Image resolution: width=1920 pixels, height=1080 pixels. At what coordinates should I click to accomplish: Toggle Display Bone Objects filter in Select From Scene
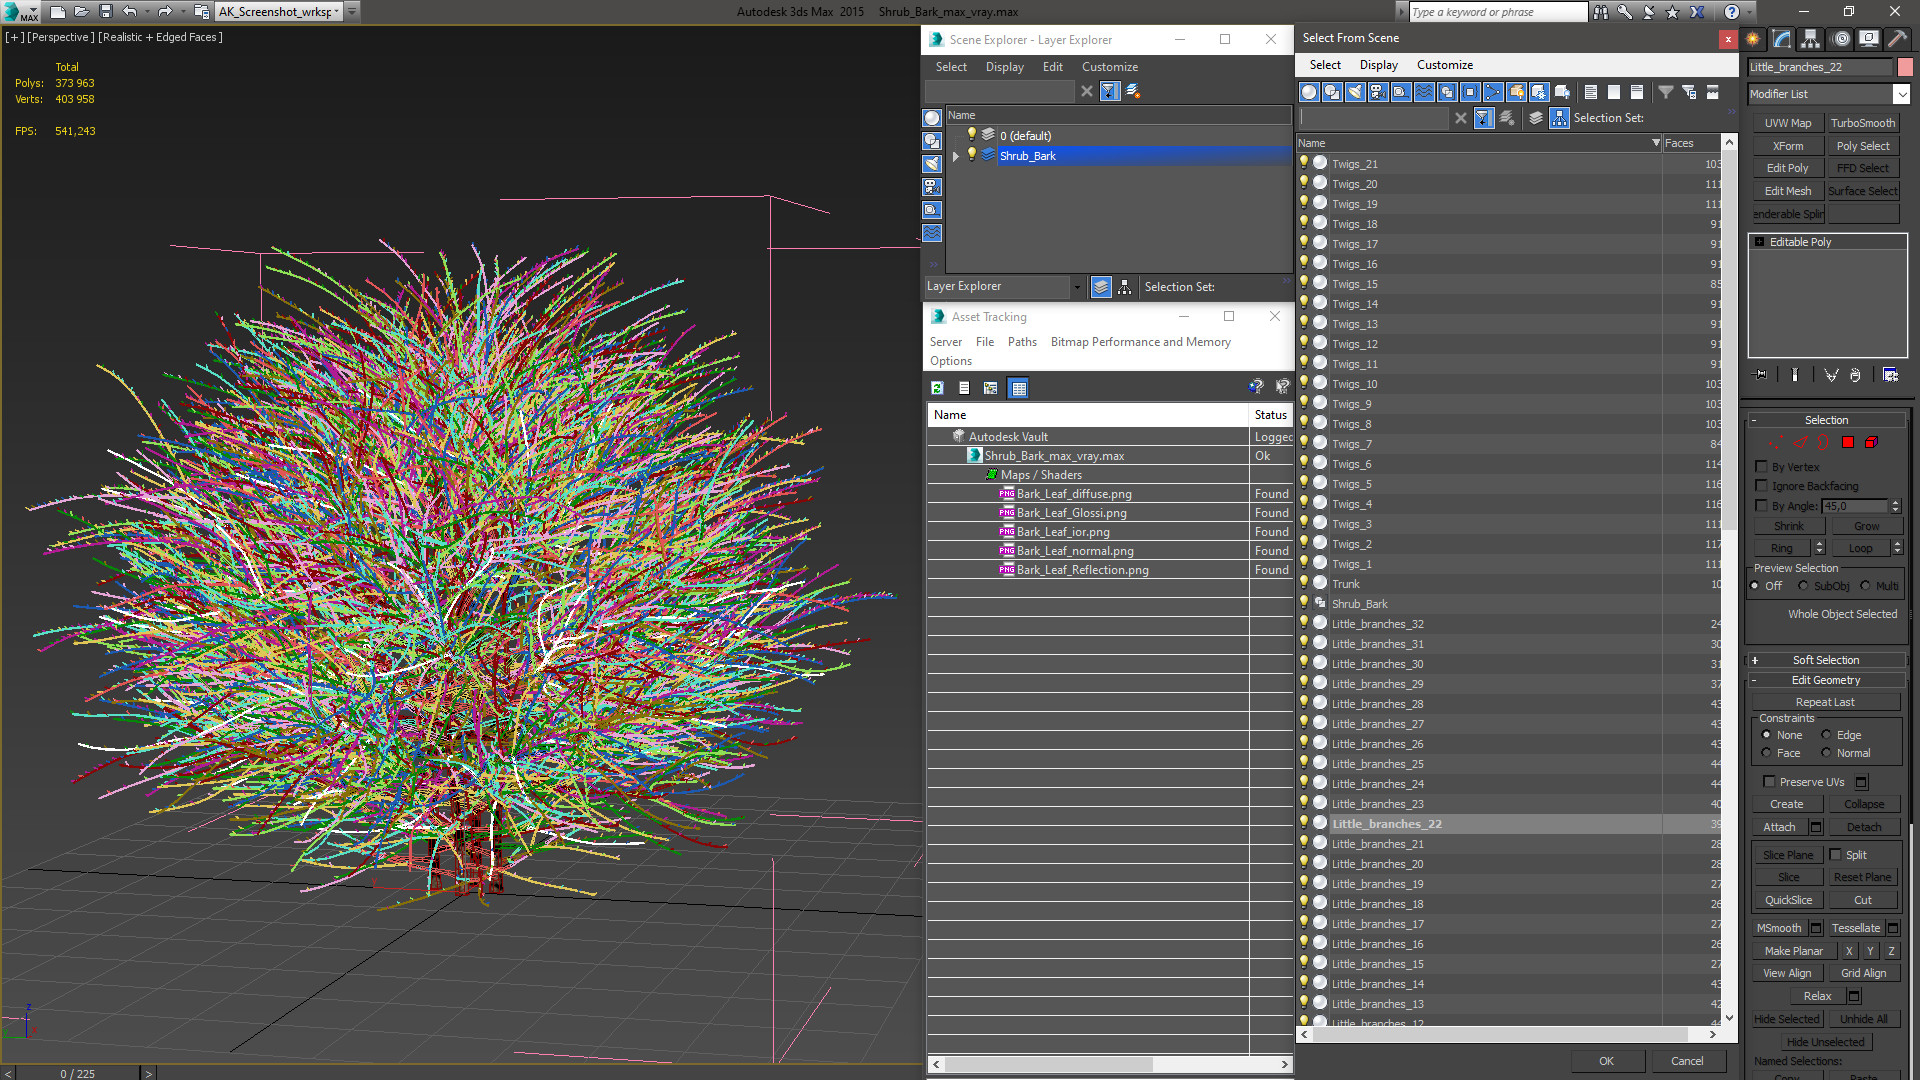[x=1493, y=92]
